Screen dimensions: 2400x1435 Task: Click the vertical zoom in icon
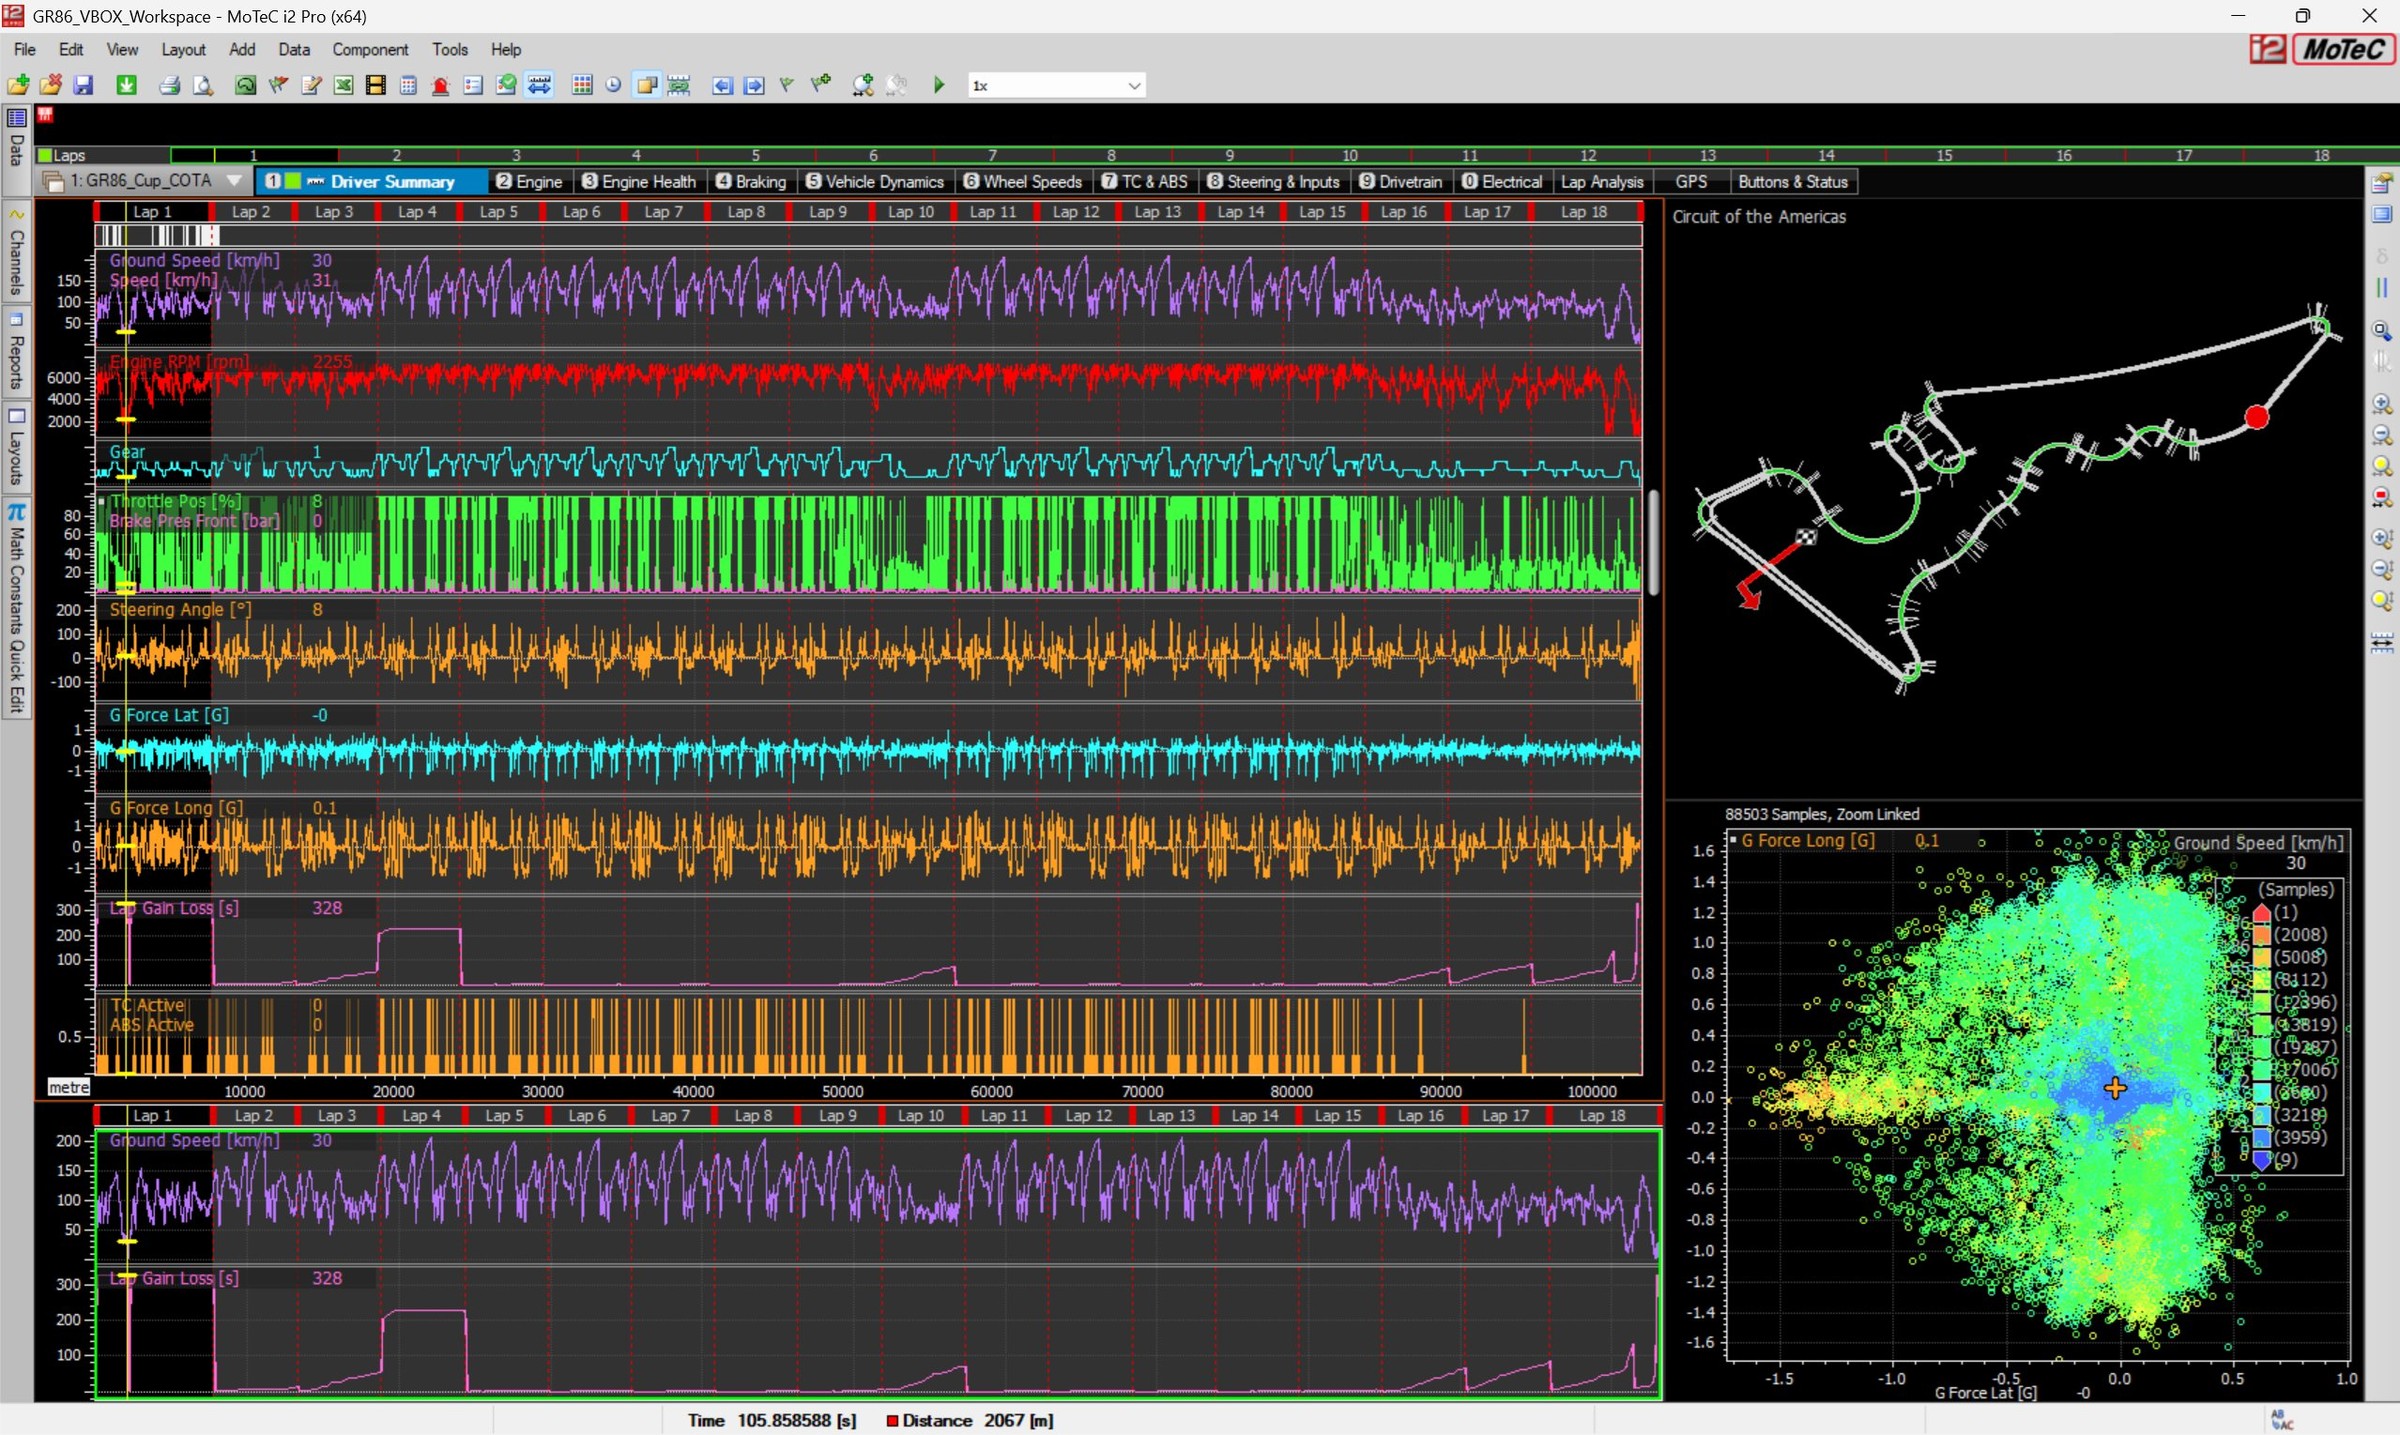pos(2382,538)
